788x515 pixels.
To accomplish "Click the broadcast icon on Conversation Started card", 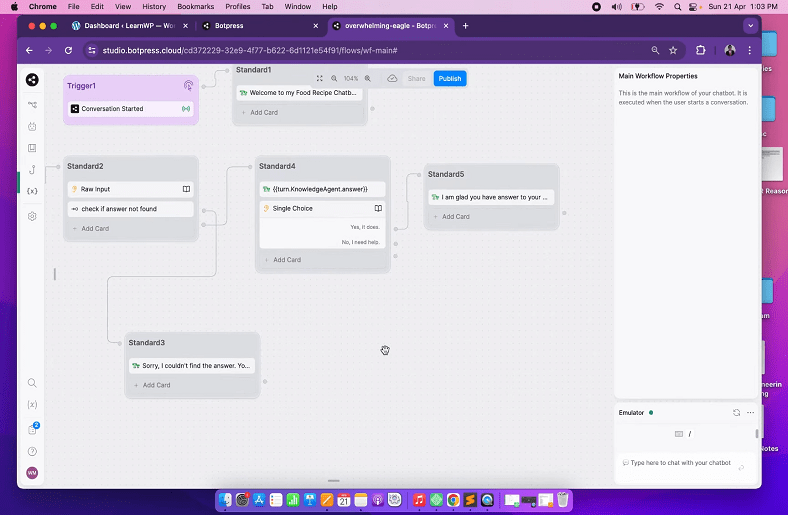I will click(x=186, y=109).
